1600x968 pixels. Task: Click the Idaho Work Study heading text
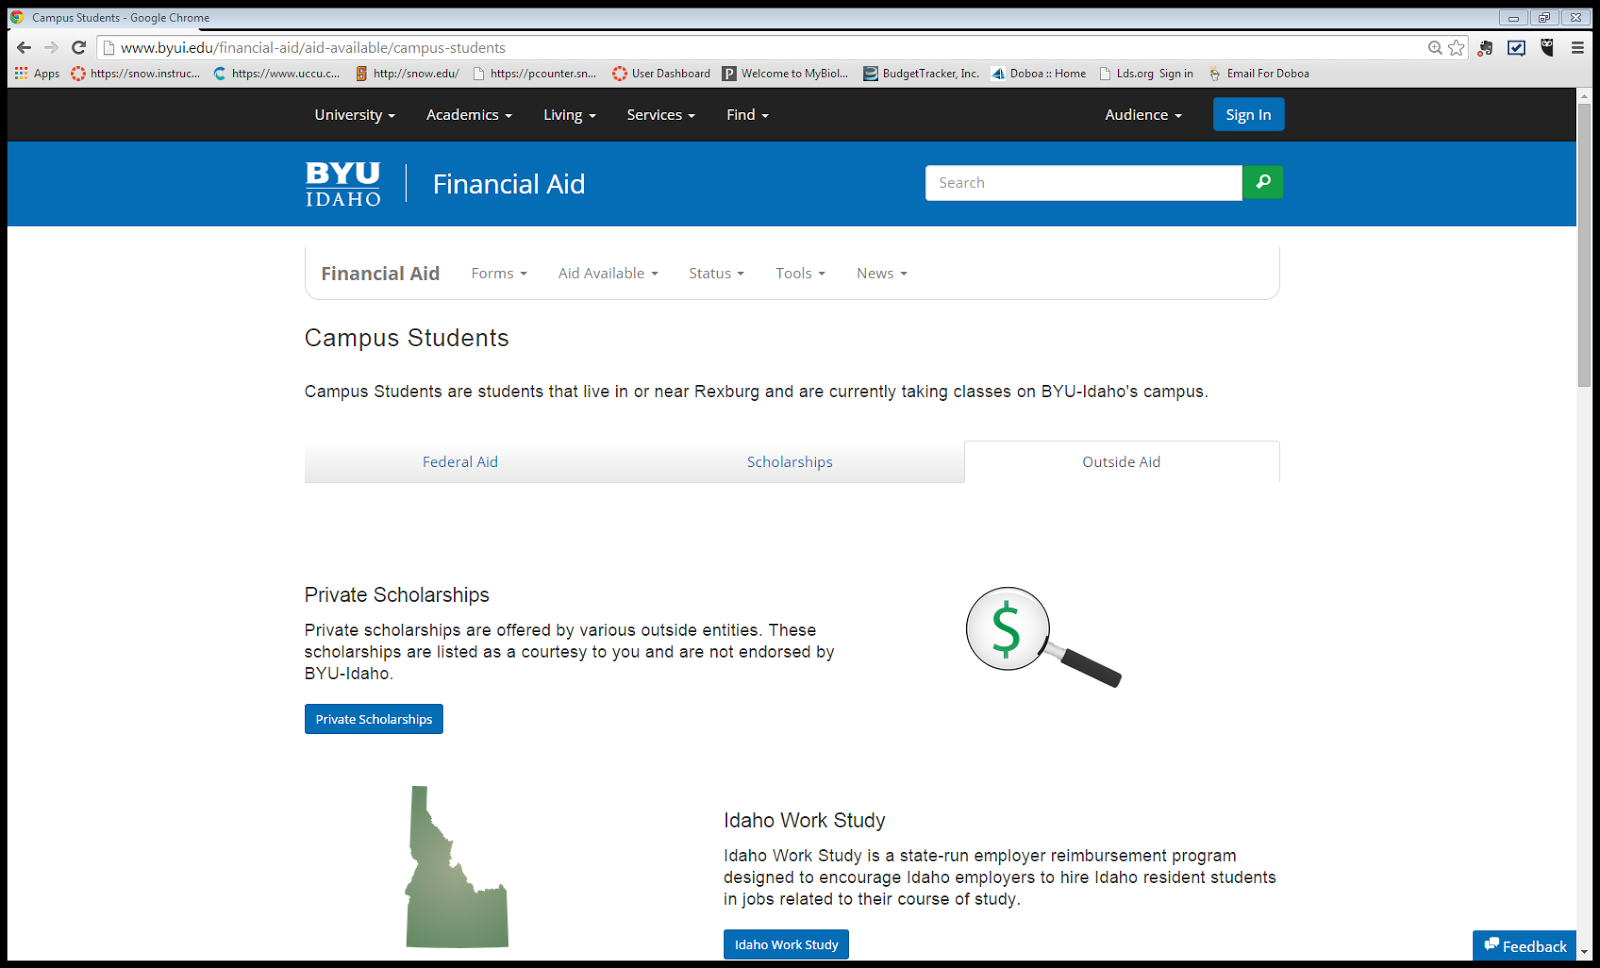coord(805,821)
